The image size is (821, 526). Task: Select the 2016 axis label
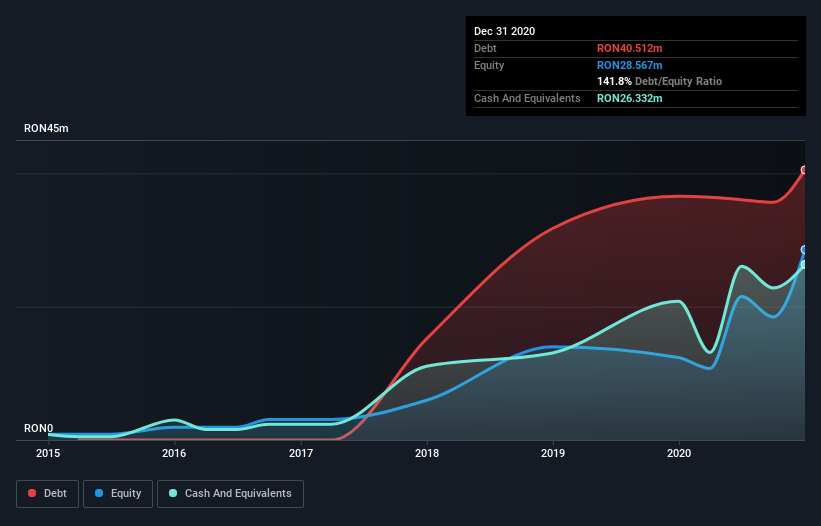[x=174, y=453]
